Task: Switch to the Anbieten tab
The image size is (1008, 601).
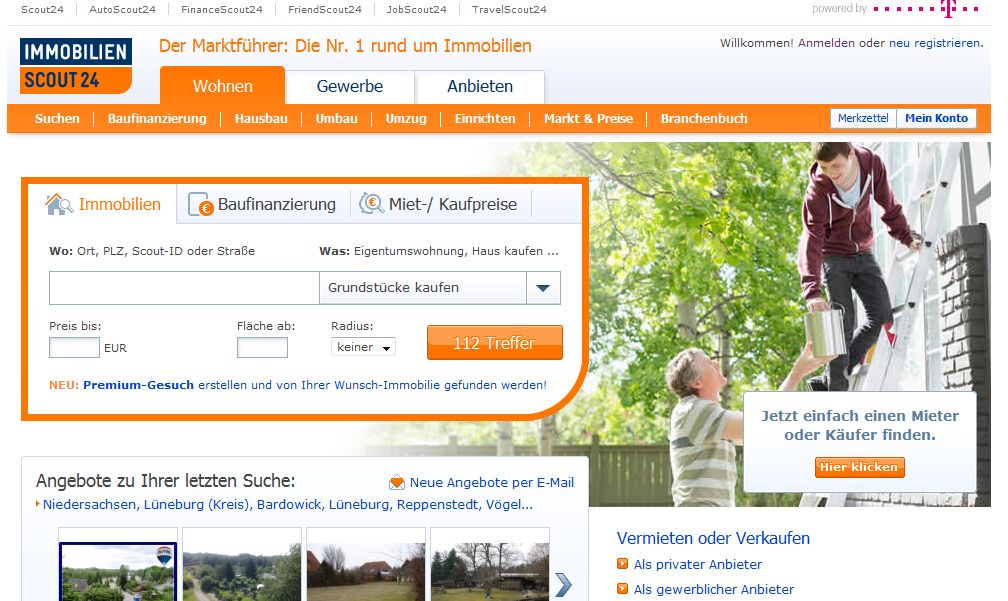Action: [480, 86]
